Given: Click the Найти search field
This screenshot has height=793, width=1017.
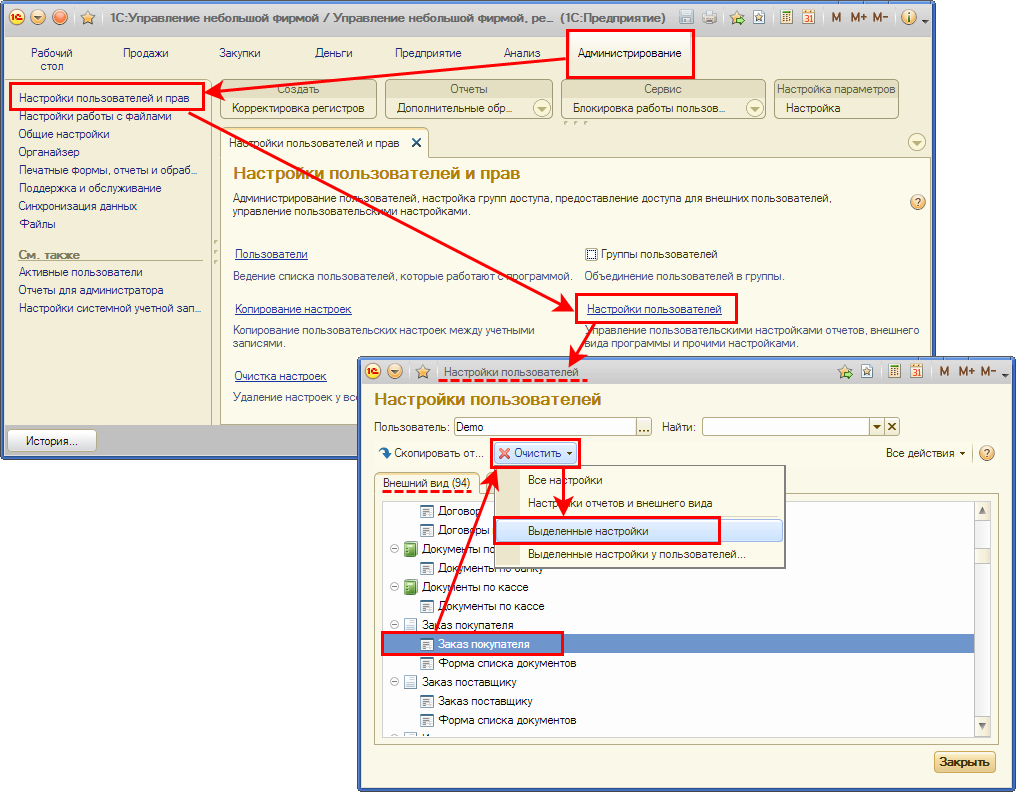Looking at the screenshot, I should coord(785,427).
